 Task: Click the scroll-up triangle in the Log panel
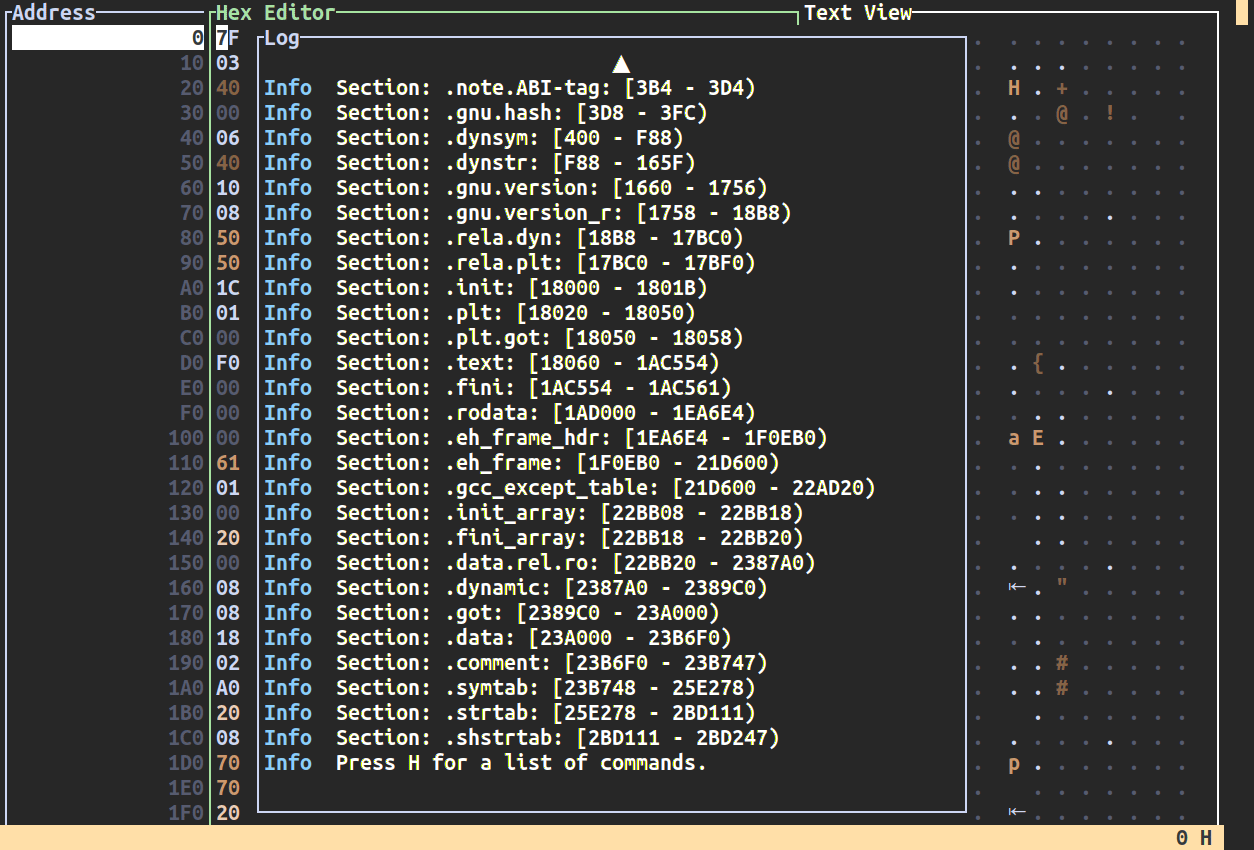(x=621, y=64)
